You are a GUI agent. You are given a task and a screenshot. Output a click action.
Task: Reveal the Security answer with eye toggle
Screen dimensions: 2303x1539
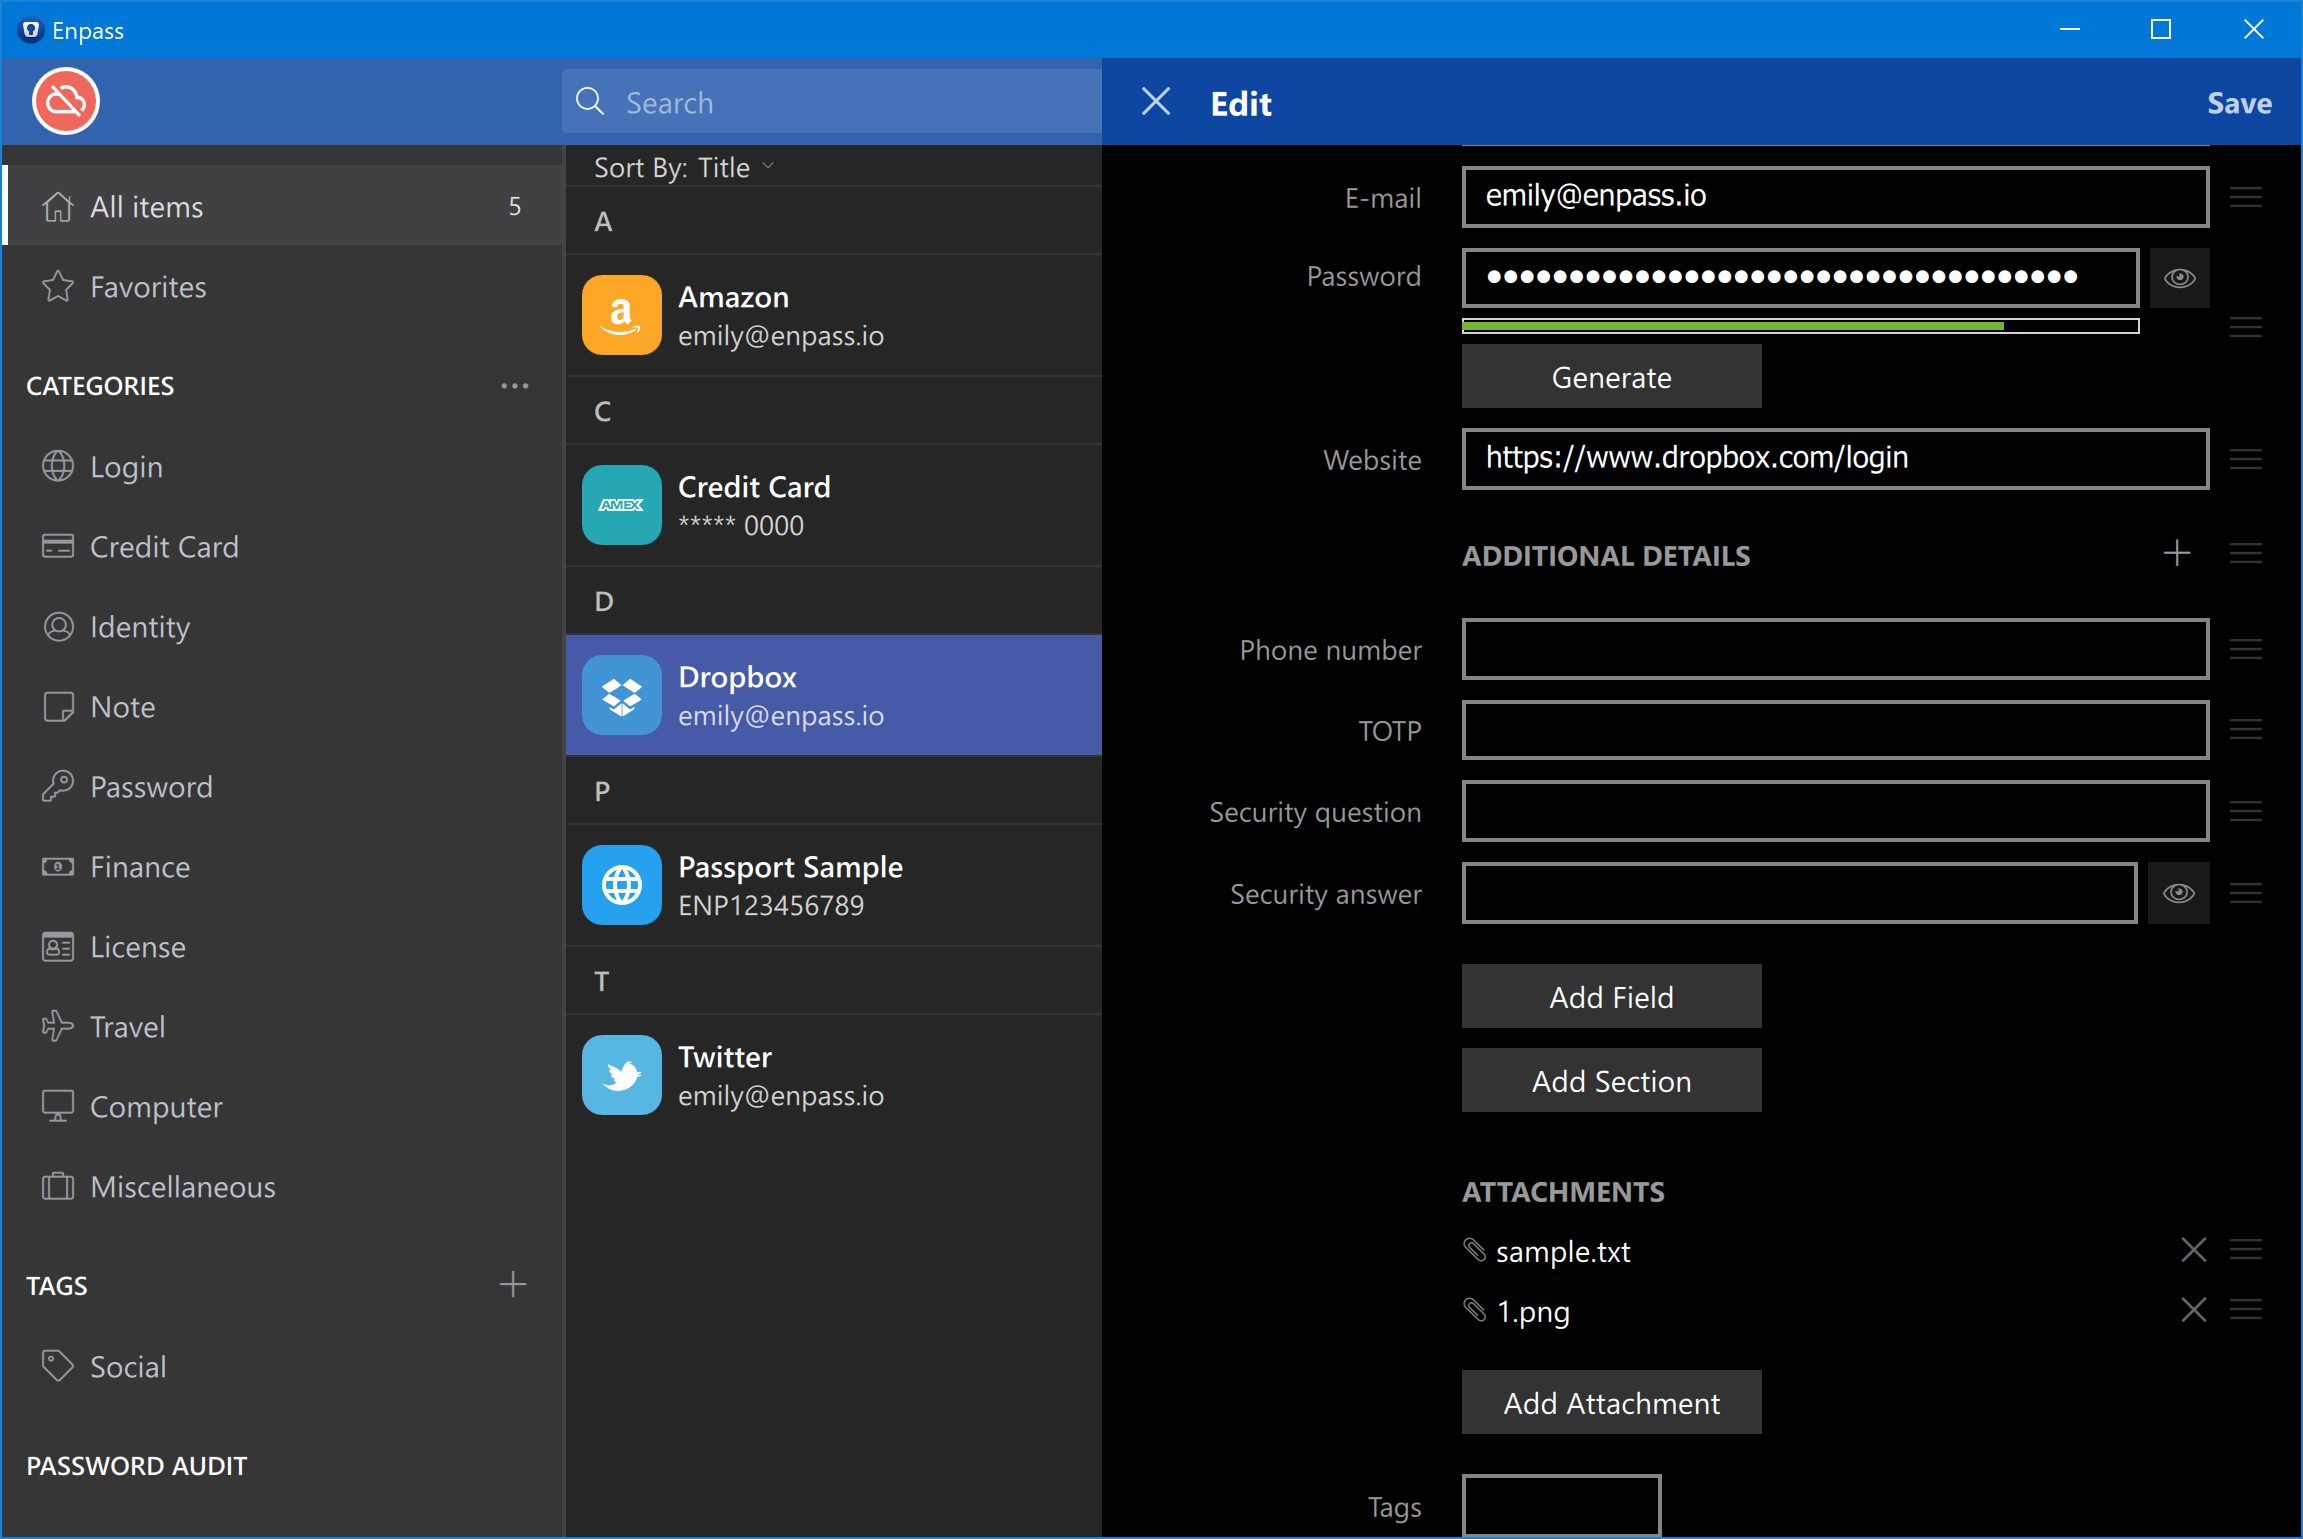[x=2180, y=893]
